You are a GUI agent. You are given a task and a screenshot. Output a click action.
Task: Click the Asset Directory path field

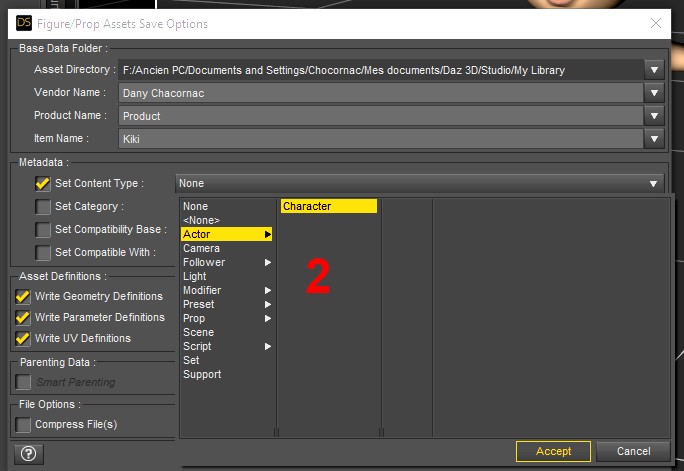point(381,70)
